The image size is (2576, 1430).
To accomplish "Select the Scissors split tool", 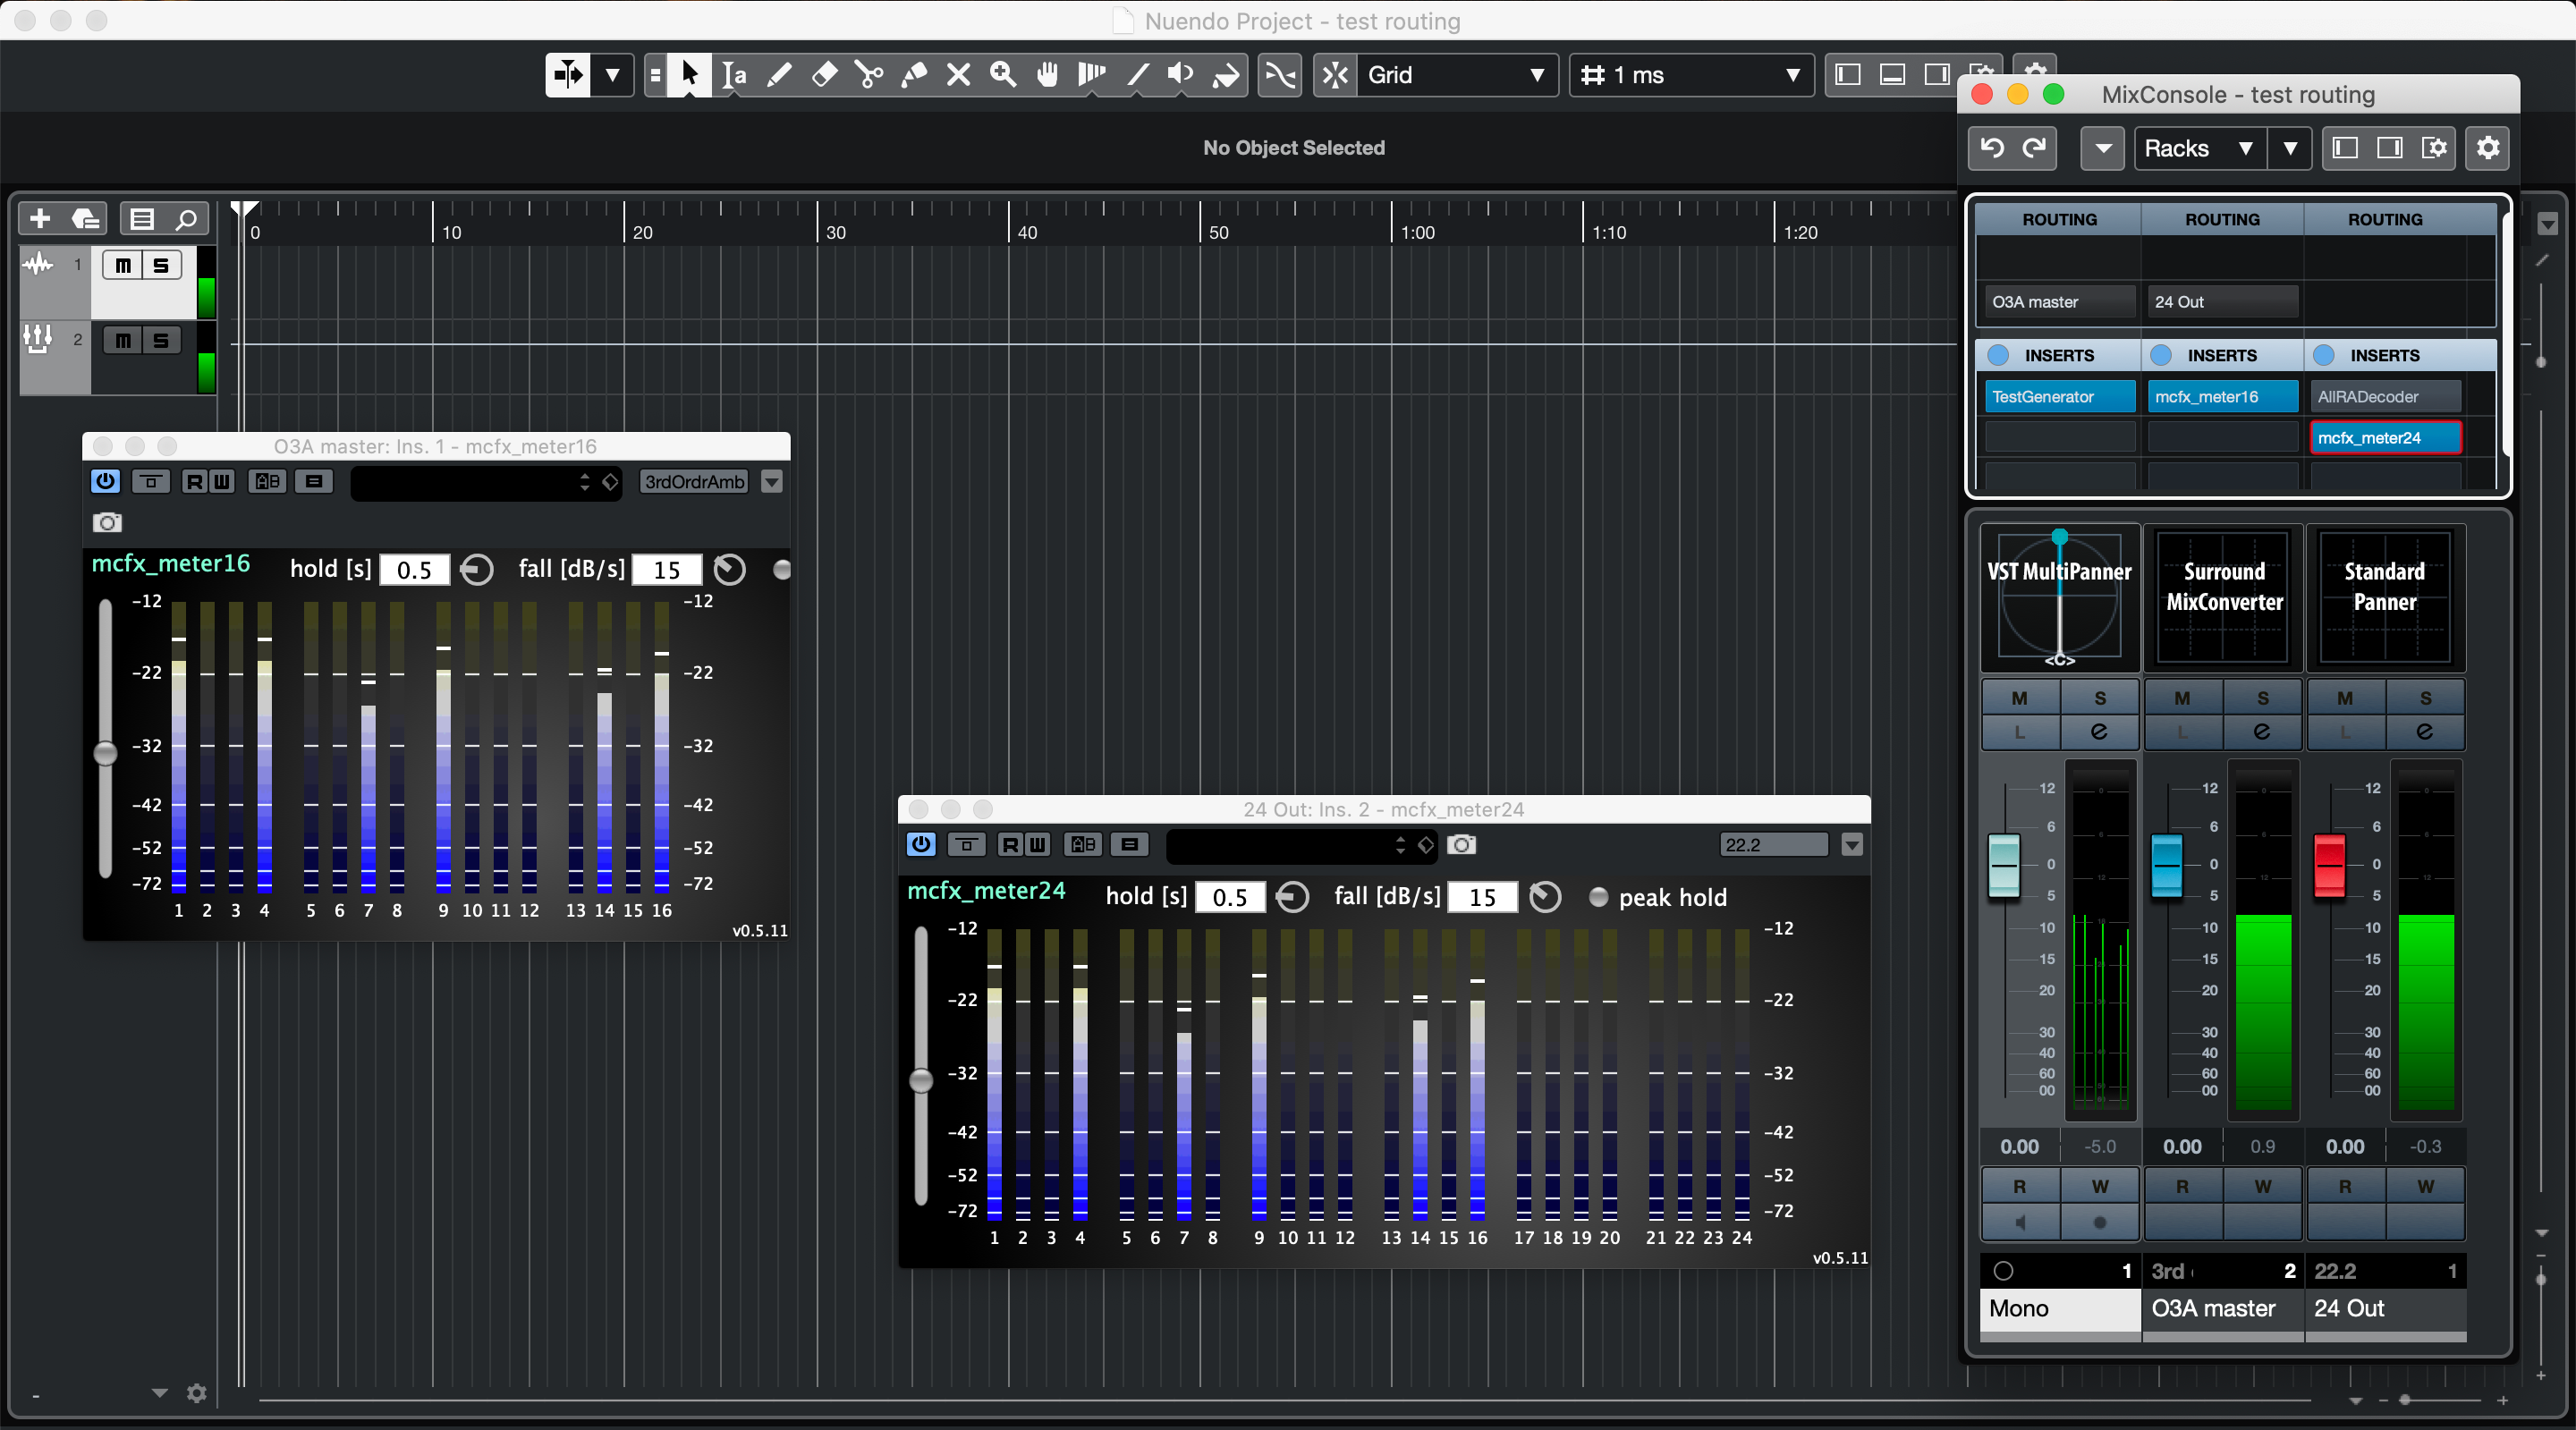I will point(869,75).
